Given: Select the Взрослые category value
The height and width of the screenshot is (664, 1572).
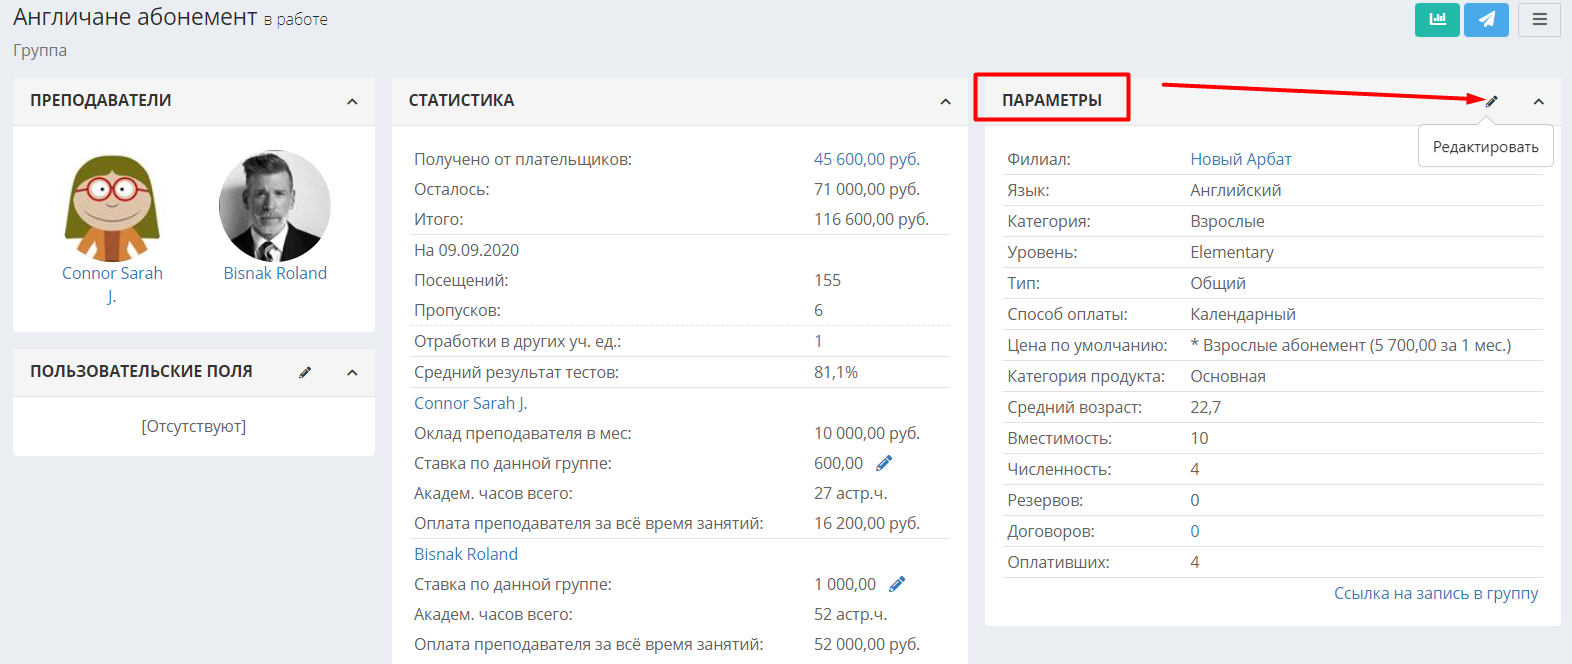Looking at the screenshot, I should click(x=1227, y=221).
